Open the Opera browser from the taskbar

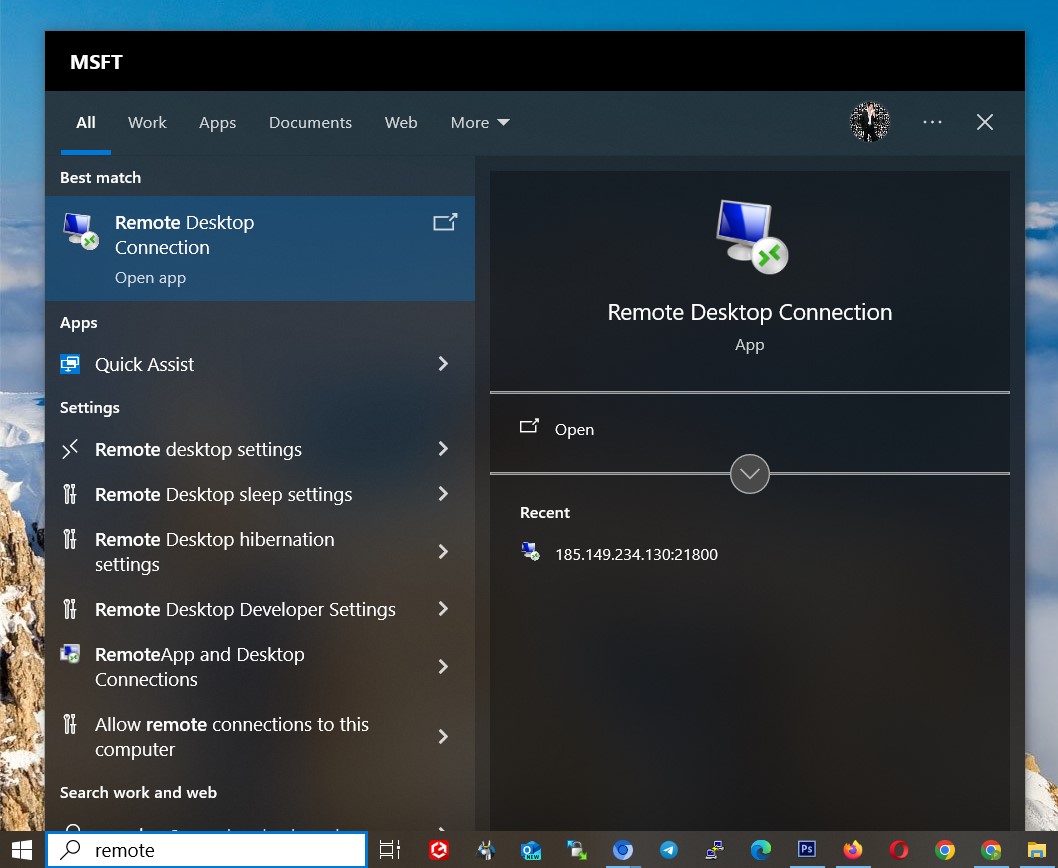(899, 850)
